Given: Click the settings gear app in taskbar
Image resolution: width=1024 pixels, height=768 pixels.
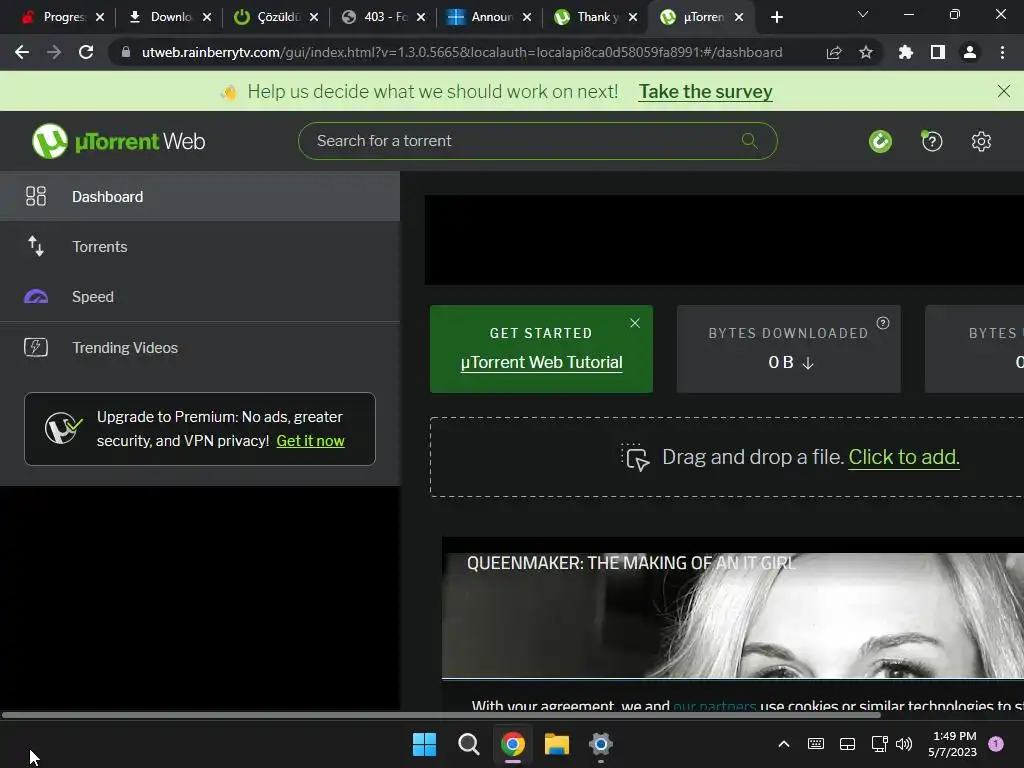Looking at the screenshot, I should [x=601, y=744].
